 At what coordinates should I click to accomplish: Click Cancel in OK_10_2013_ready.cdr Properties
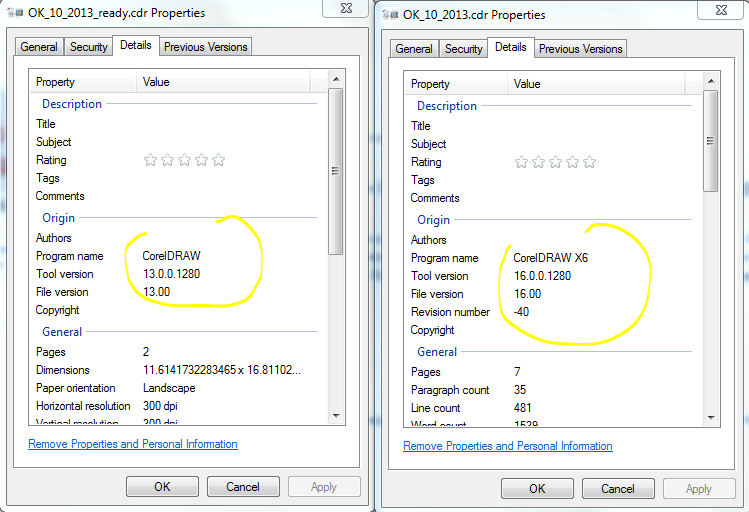coord(243,487)
